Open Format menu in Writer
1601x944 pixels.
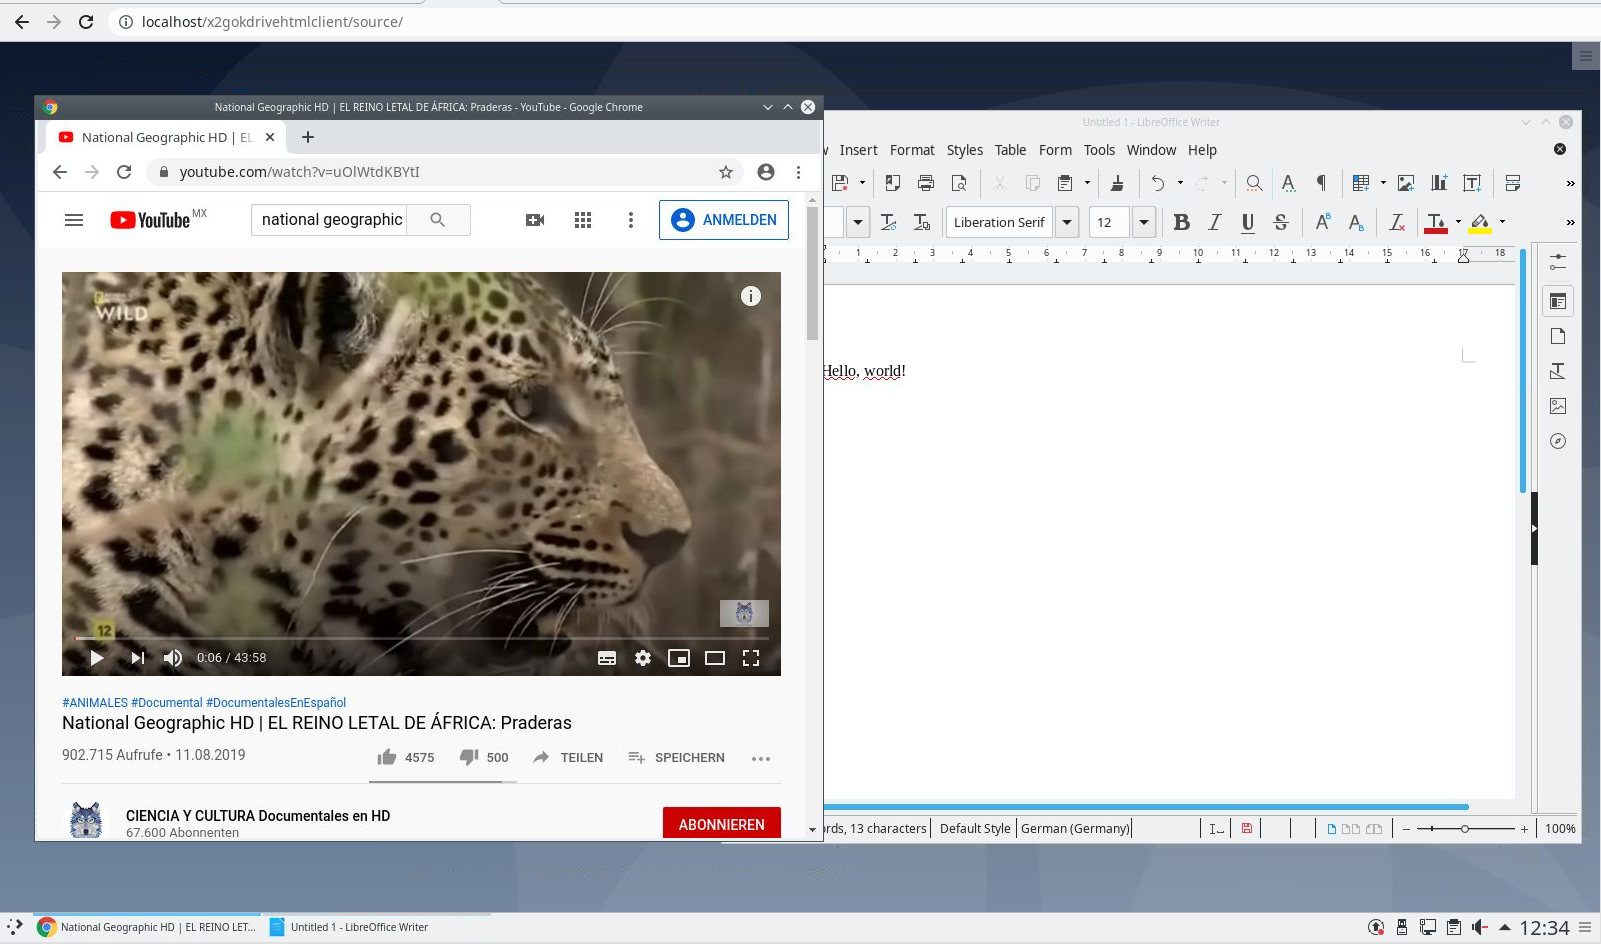coord(912,150)
